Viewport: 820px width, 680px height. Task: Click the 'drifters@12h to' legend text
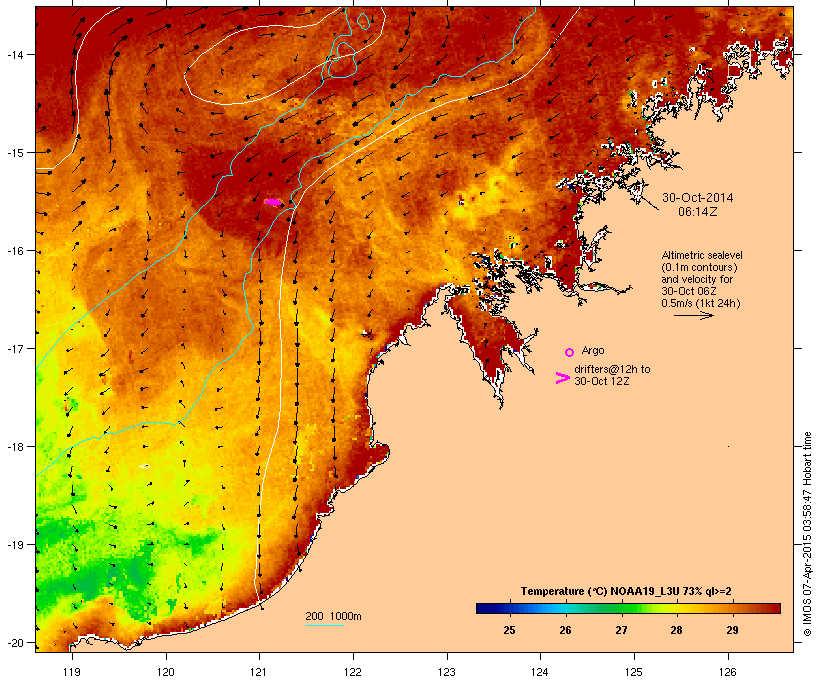612,369
